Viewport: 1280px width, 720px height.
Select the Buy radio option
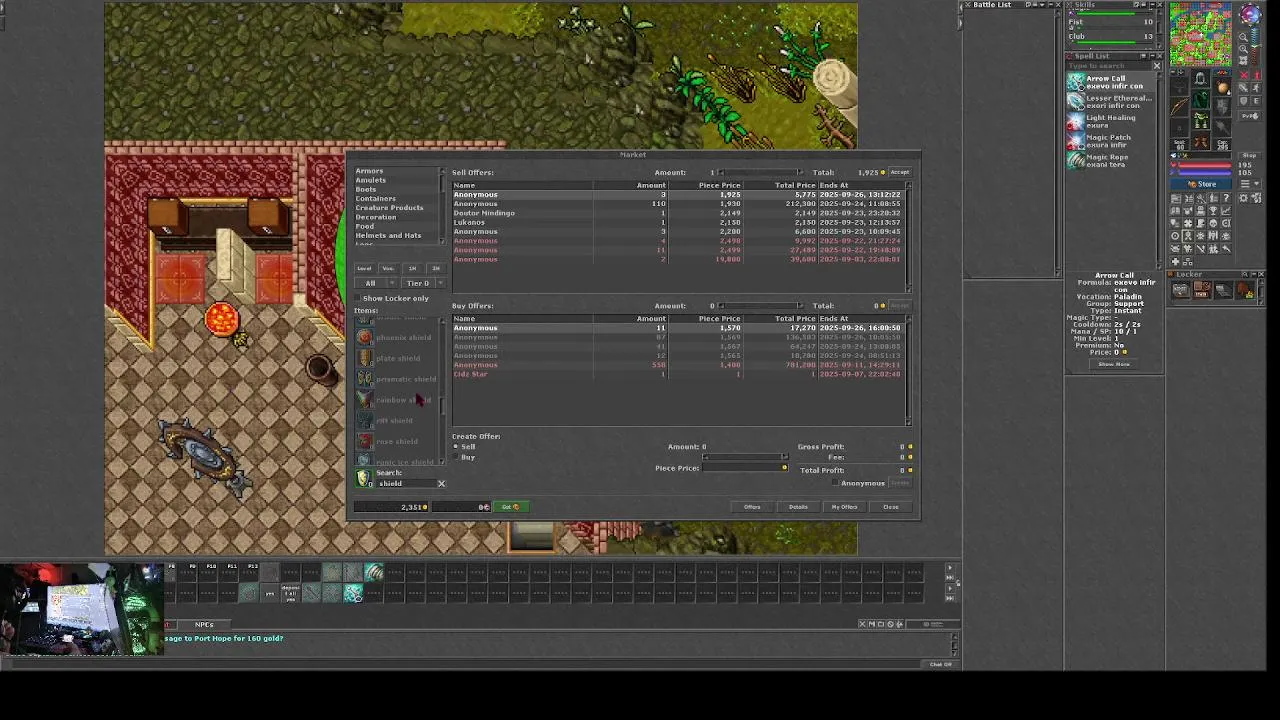coord(457,458)
